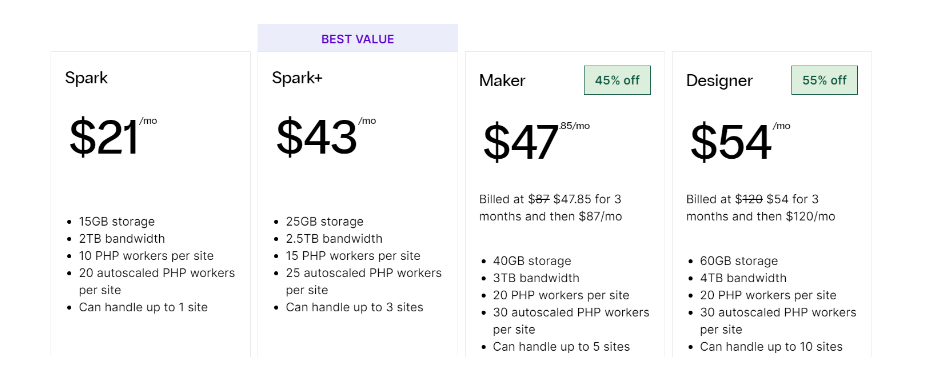Click the BEST VALUE banner
928x388 pixels.
click(357, 39)
